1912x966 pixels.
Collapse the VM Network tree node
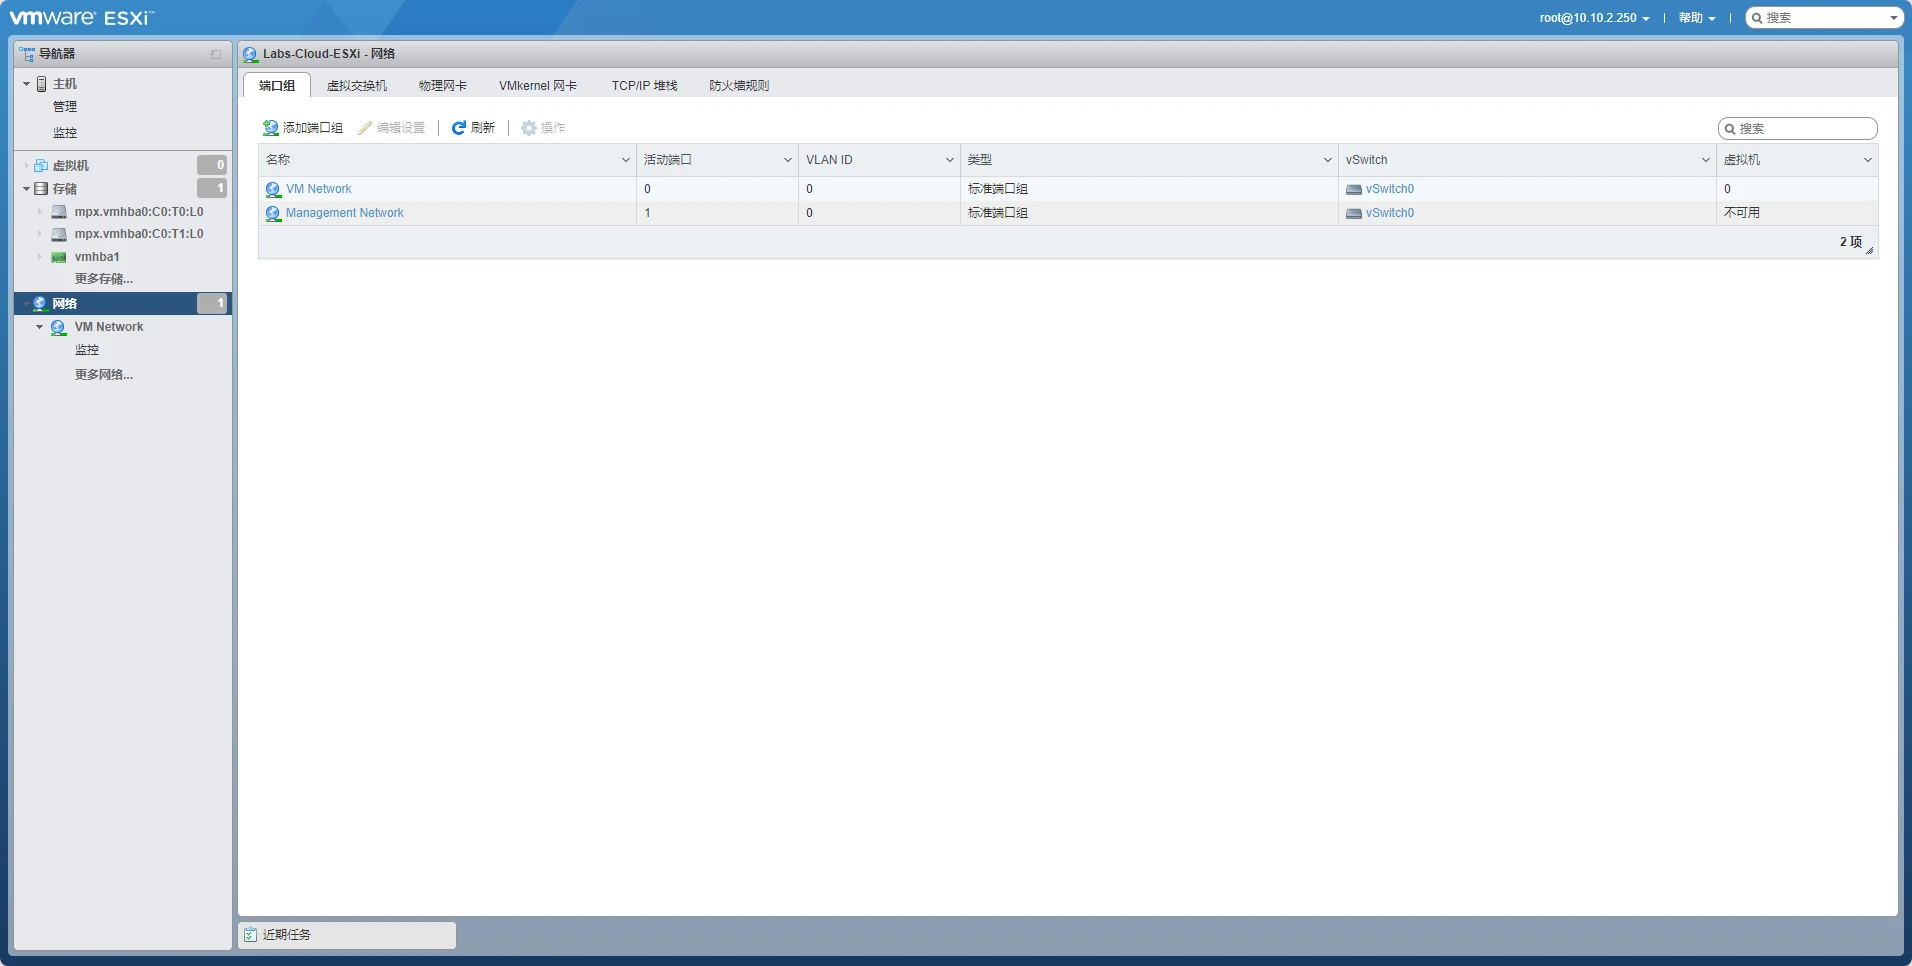(40, 327)
